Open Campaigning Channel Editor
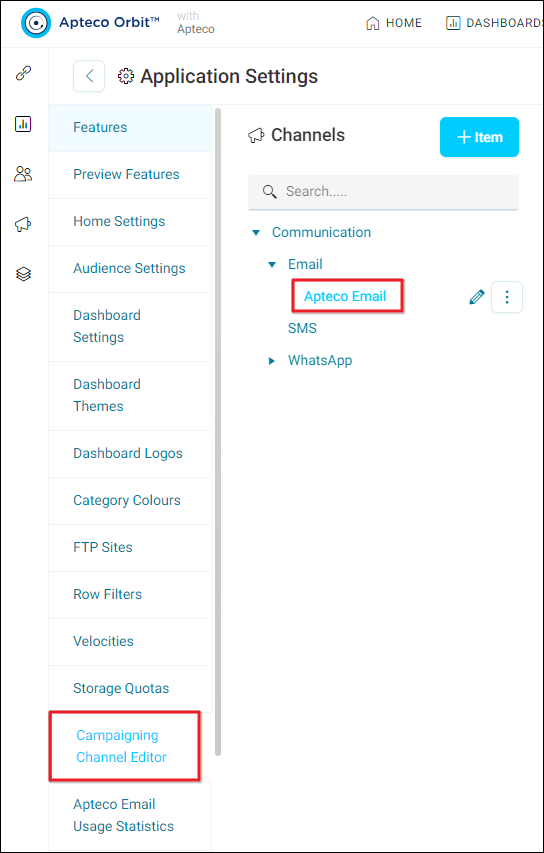Image resolution: width=544 pixels, height=853 pixels. (x=125, y=746)
